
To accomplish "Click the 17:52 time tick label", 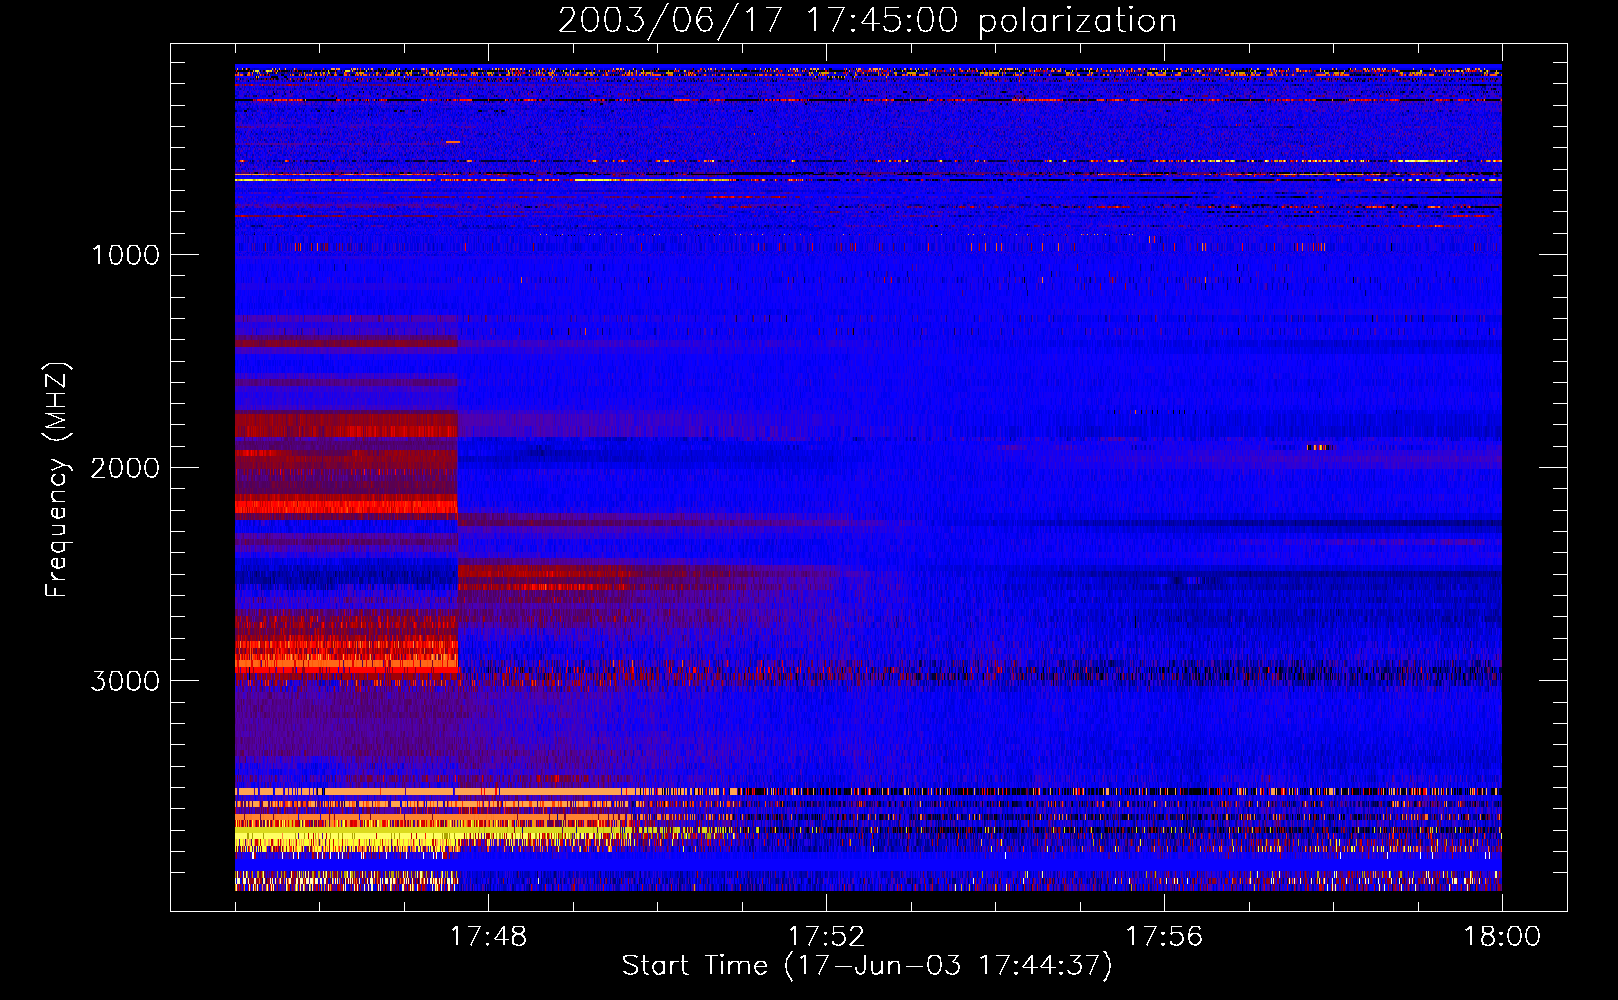I will (x=826, y=937).
